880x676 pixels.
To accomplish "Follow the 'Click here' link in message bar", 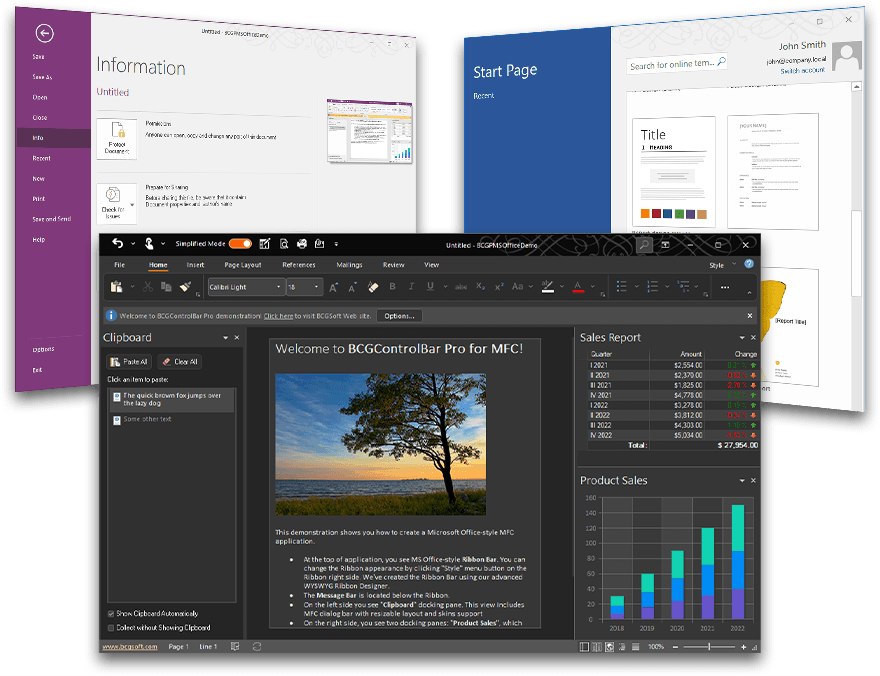I will tap(278, 316).
